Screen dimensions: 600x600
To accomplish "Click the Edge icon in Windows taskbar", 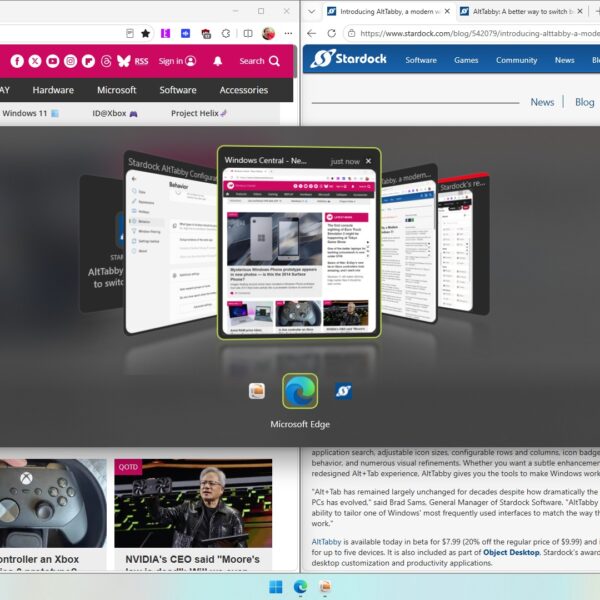I will (300, 587).
